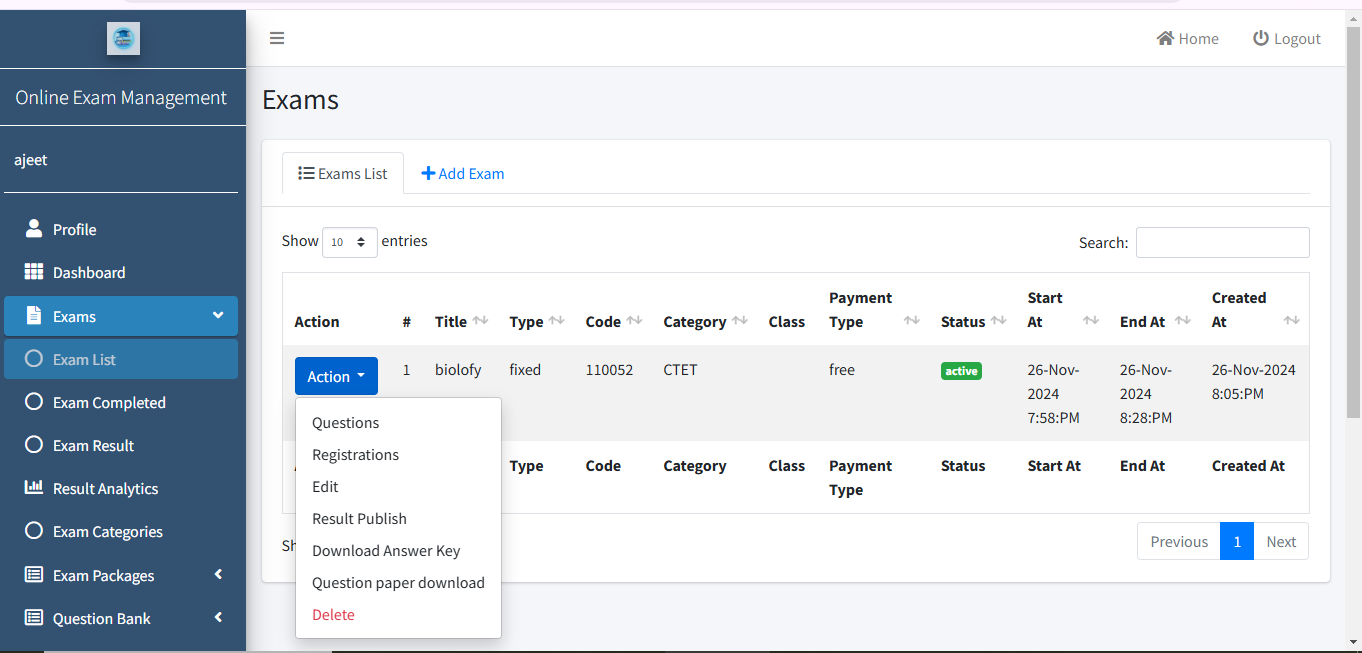Select Questions from the Action menu
Viewport: 1362px width, 653px height.
click(346, 423)
